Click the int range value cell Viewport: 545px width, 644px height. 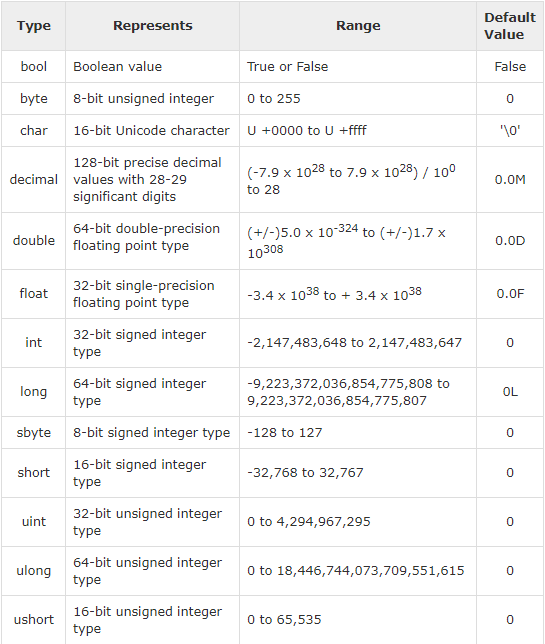358,343
